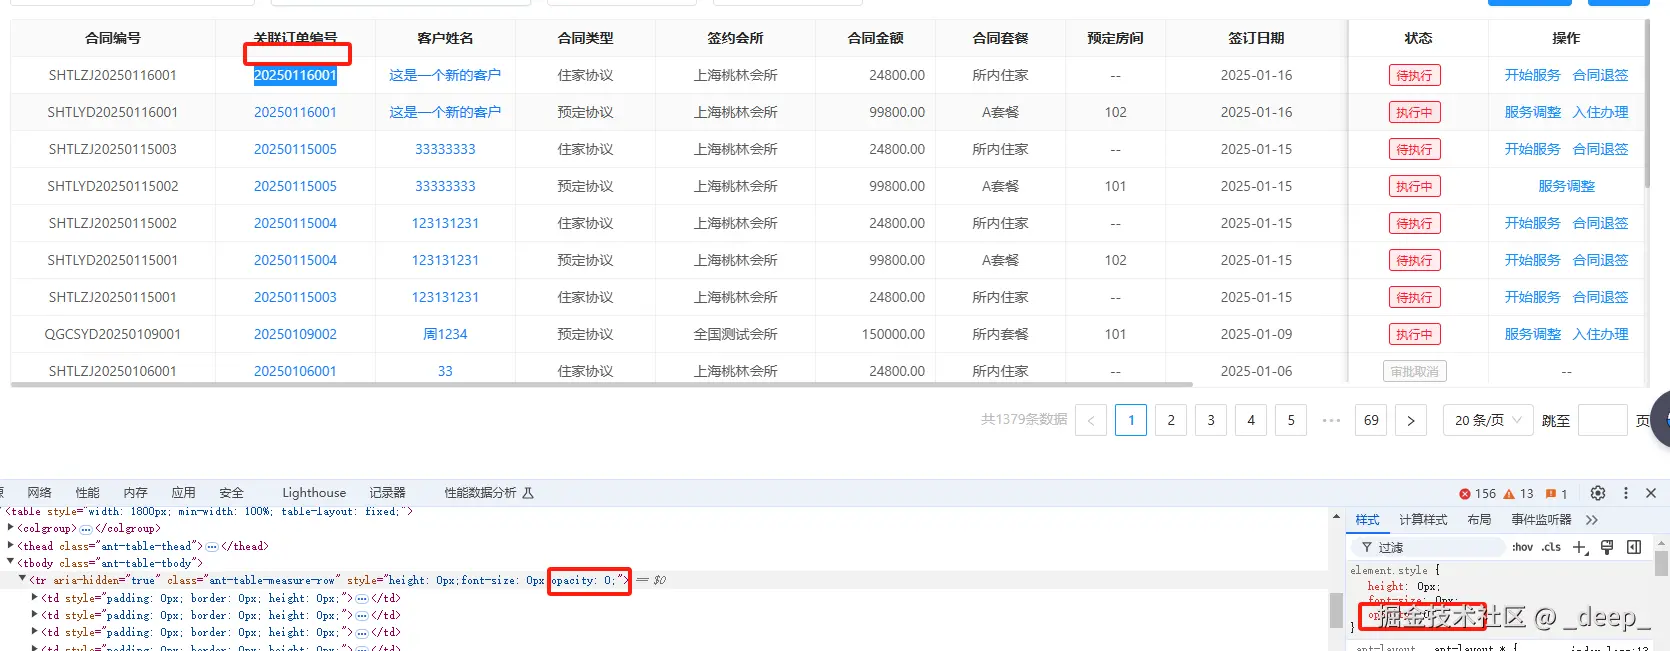Click the orange issues count badge

coord(1557,493)
